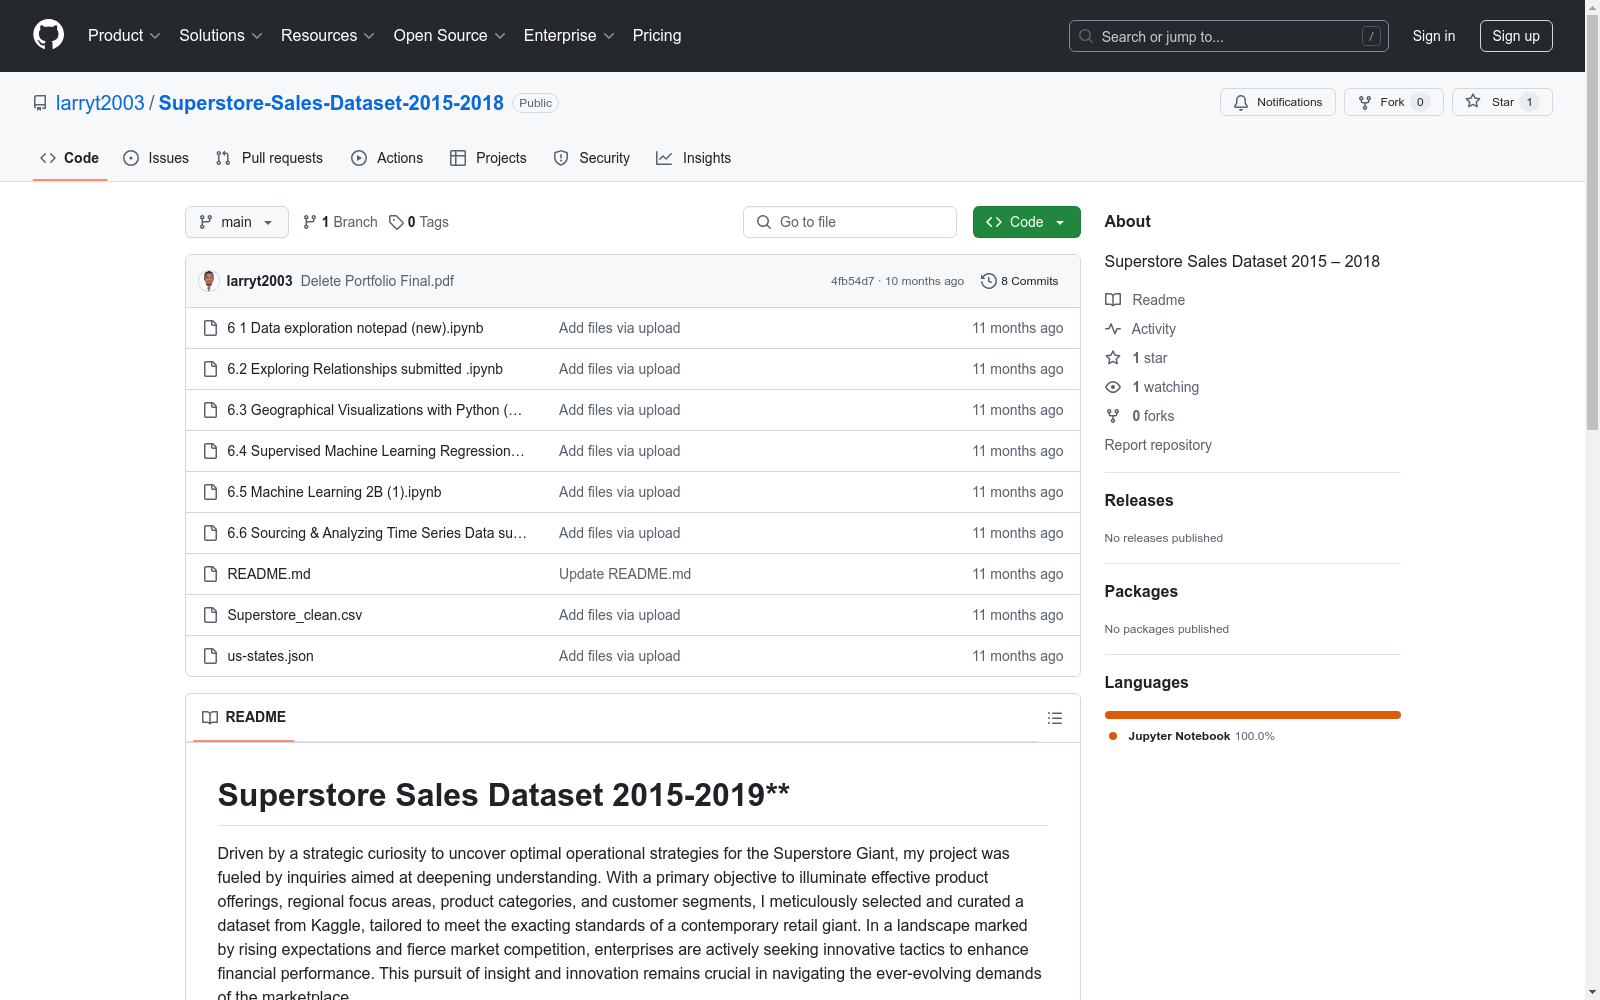Viewport: 1600px width, 1000px height.
Task: Click the Go to file search field
Action: pos(850,222)
